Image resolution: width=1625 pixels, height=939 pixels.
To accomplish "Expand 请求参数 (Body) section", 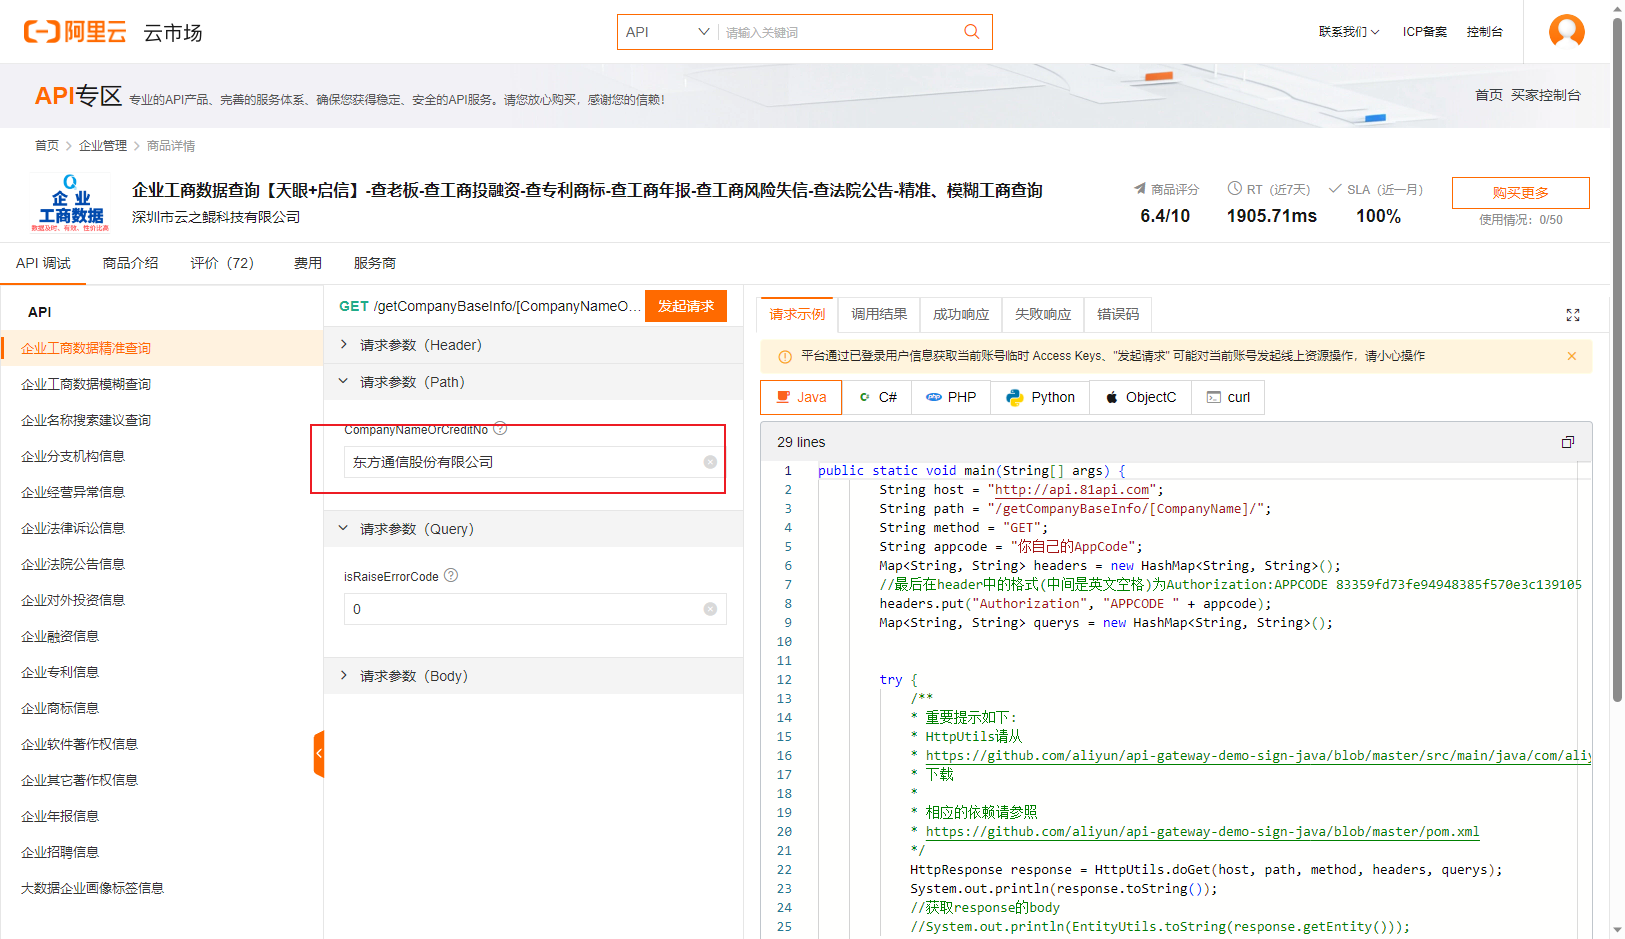I will tap(533, 676).
